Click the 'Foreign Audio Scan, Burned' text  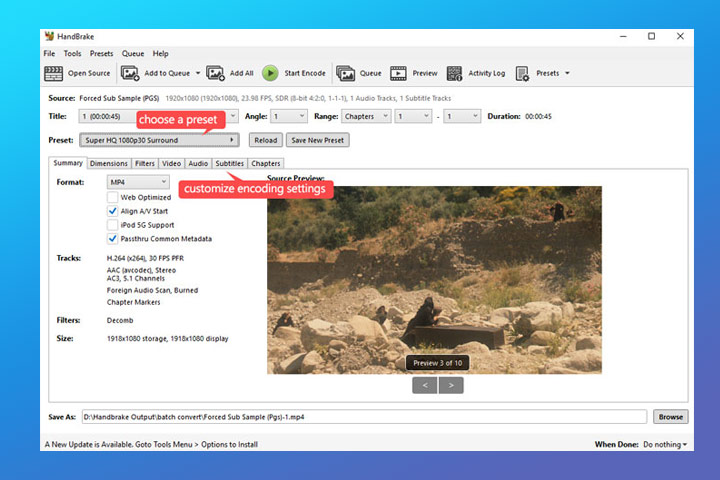click(152, 290)
